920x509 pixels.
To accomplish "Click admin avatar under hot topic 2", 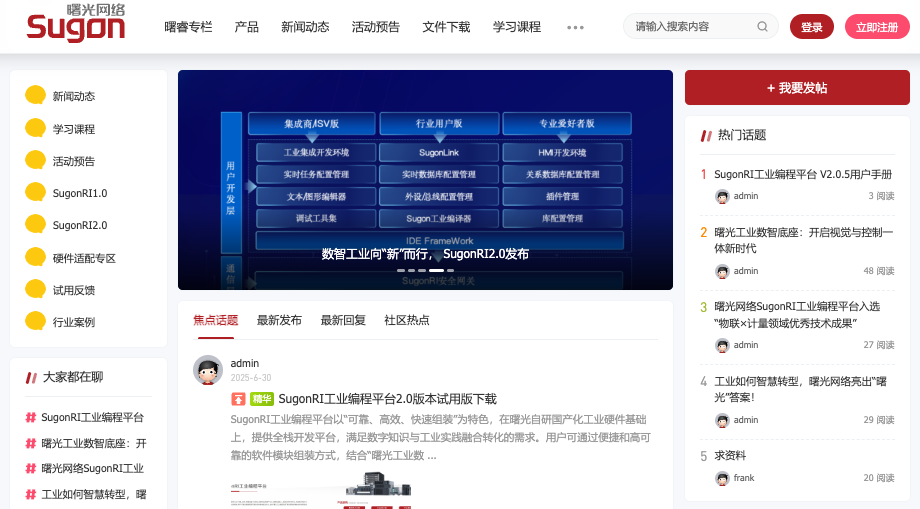I will pyautogui.click(x=722, y=272).
